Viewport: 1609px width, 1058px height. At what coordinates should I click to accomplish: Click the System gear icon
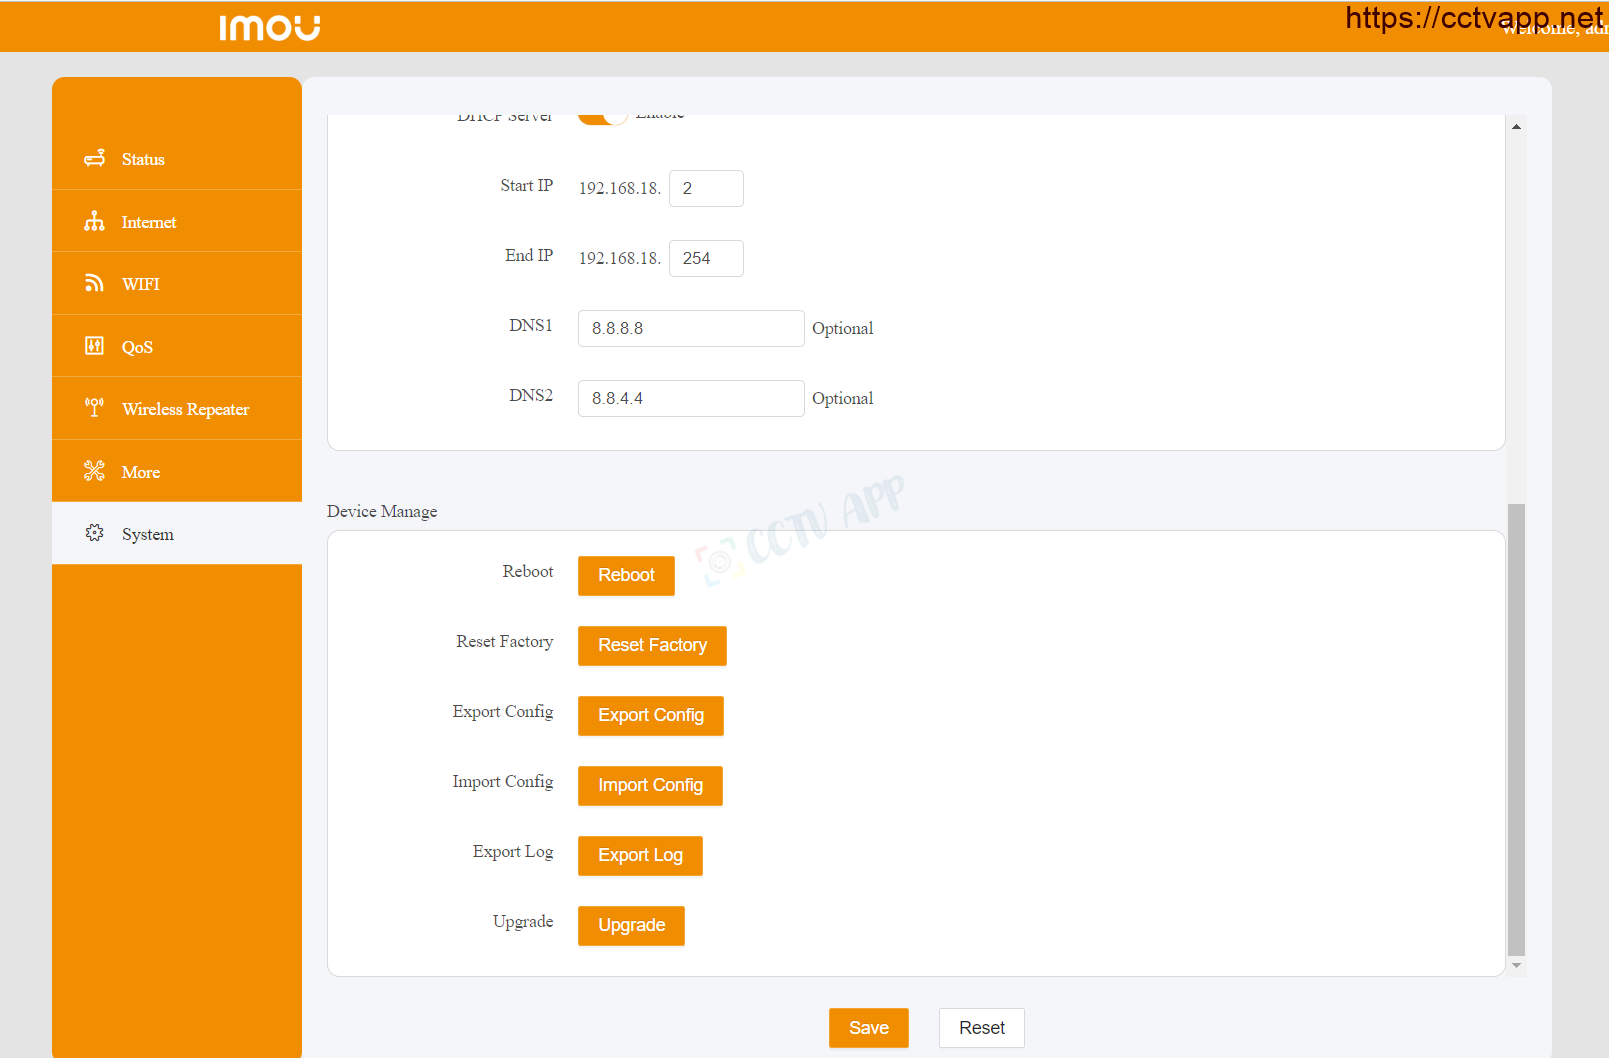click(94, 533)
